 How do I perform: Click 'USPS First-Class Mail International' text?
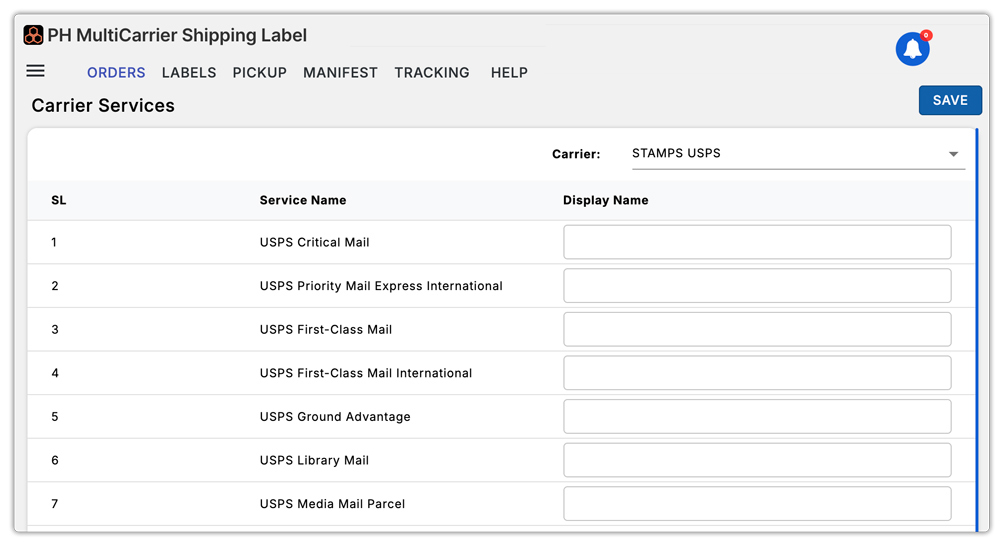tap(365, 373)
